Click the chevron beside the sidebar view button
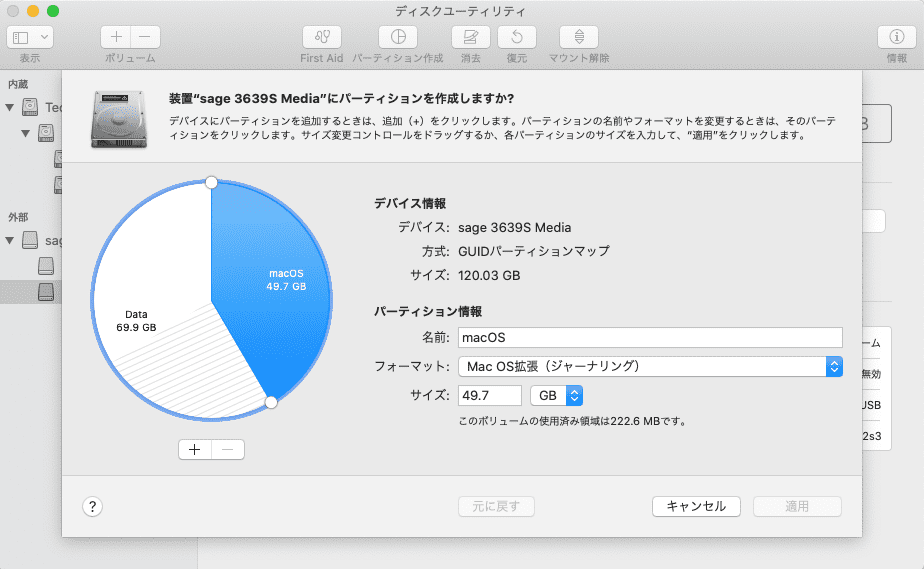The image size is (924, 569). 45,37
